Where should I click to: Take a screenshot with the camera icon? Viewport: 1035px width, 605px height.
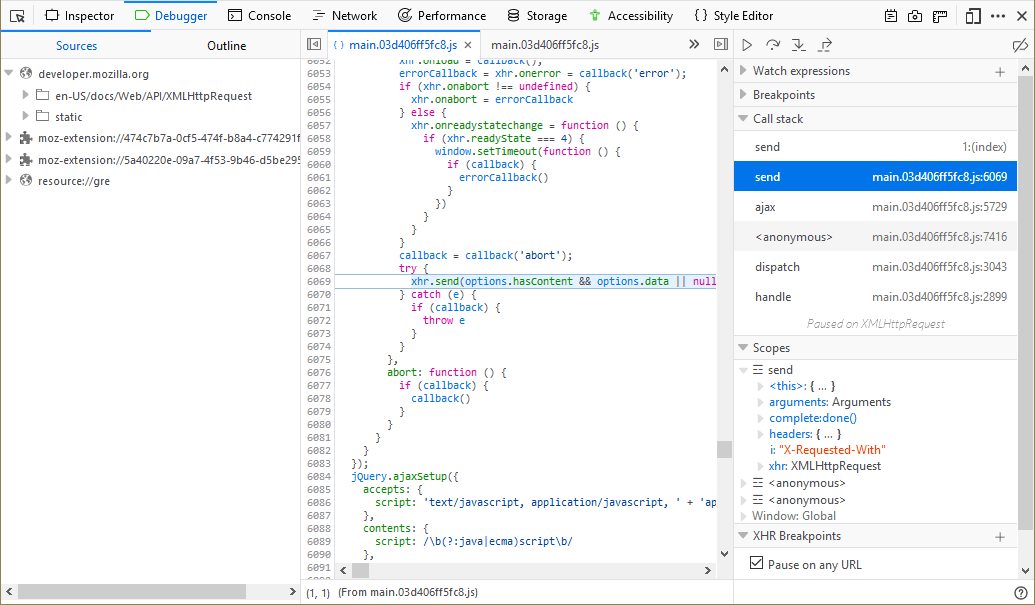tap(915, 16)
